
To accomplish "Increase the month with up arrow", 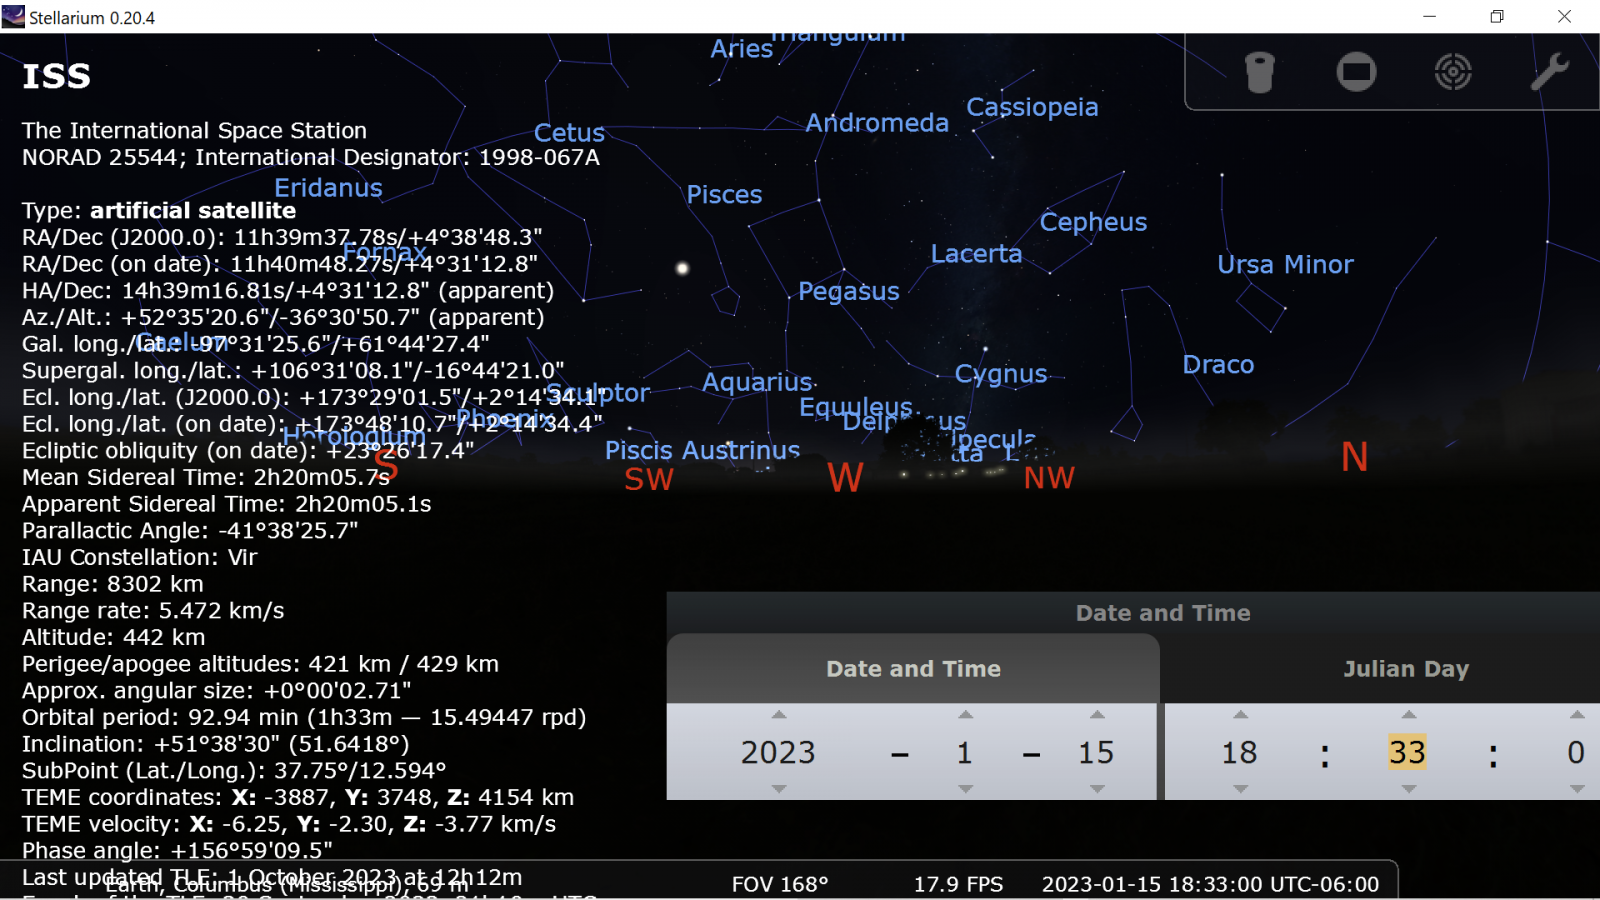I will (965, 715).
